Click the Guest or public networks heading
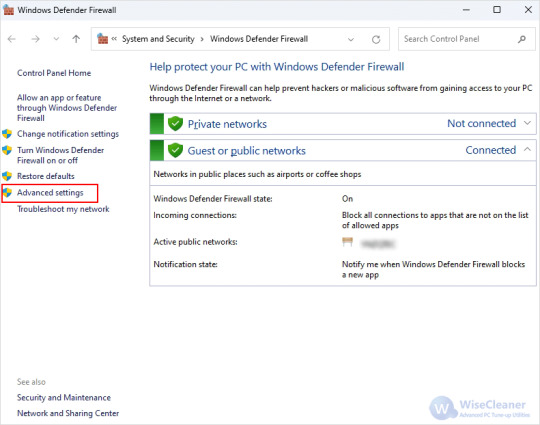 247,151
